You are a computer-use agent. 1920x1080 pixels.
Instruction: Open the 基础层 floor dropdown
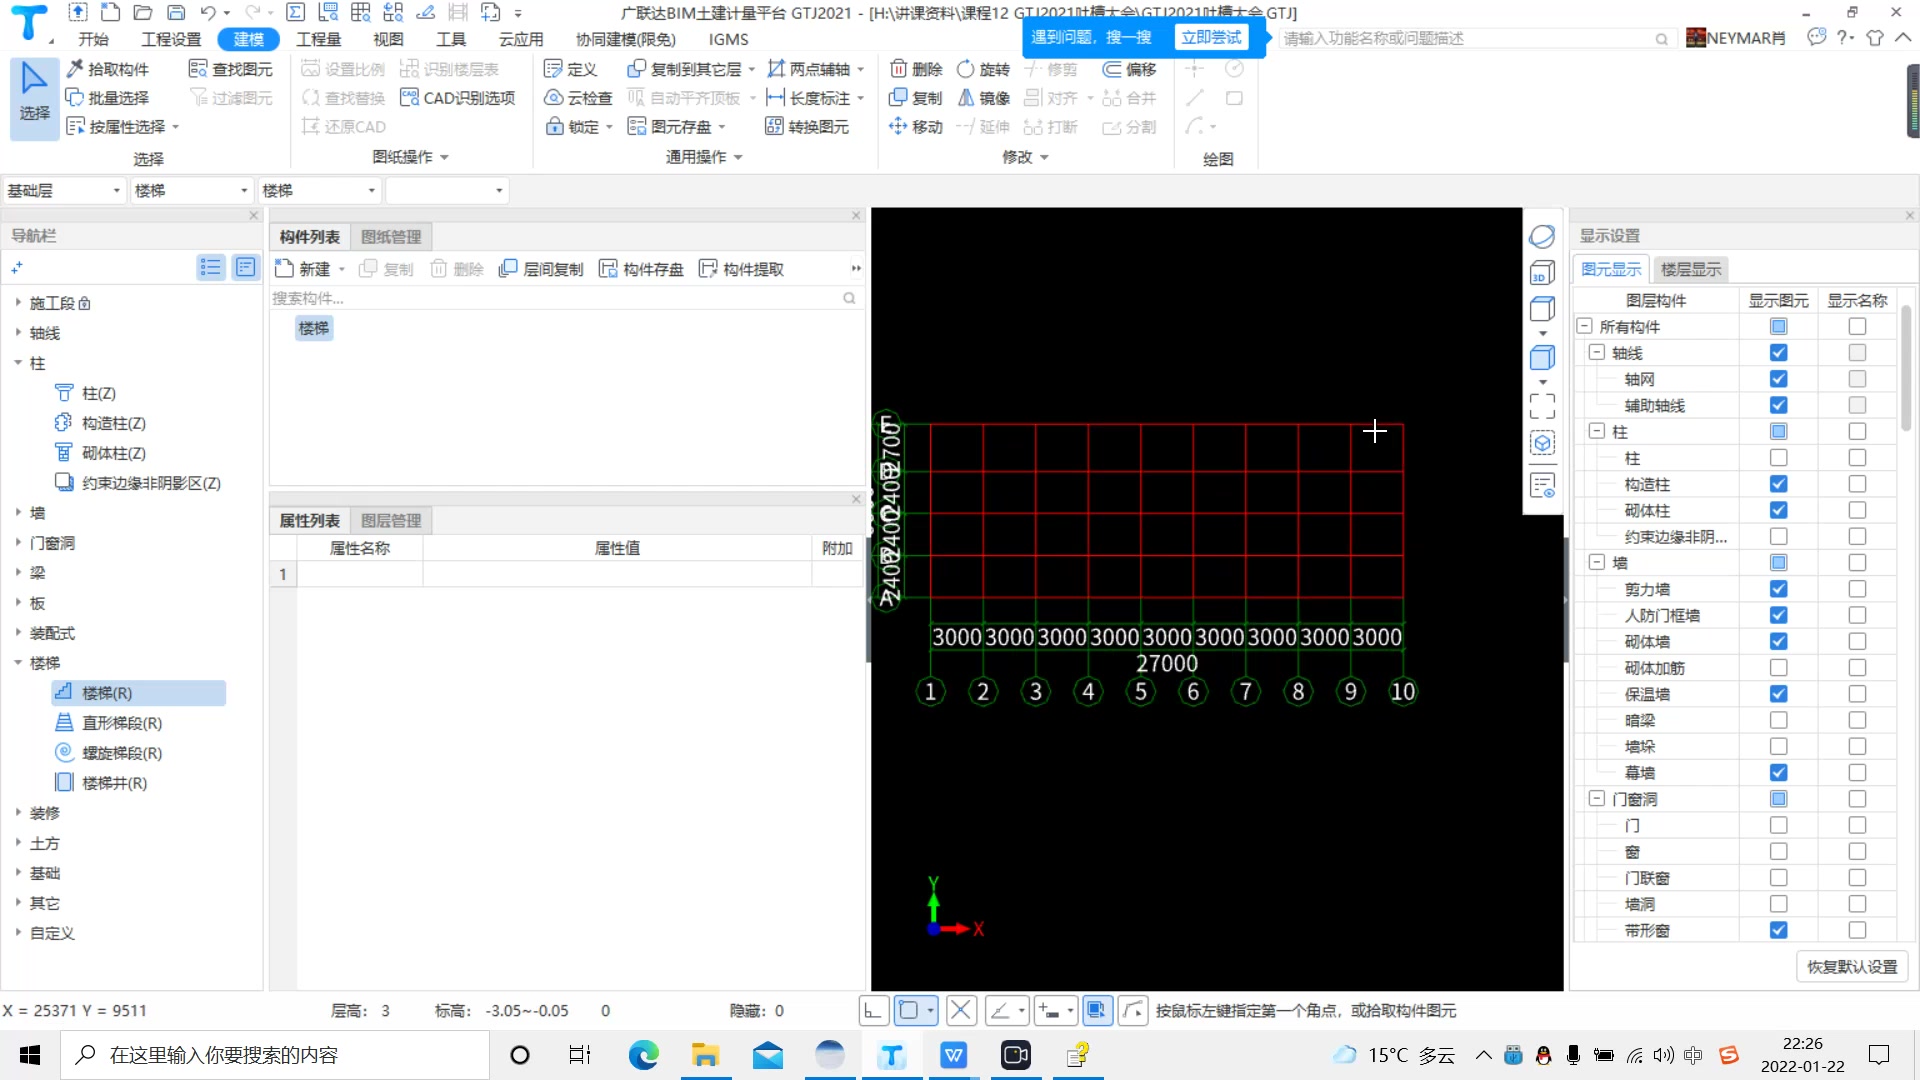pos(63,190)
